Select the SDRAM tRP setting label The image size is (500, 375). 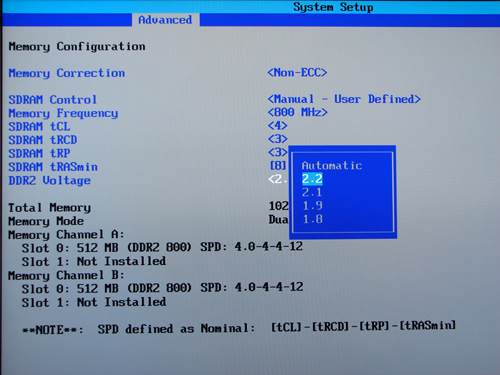39,153
